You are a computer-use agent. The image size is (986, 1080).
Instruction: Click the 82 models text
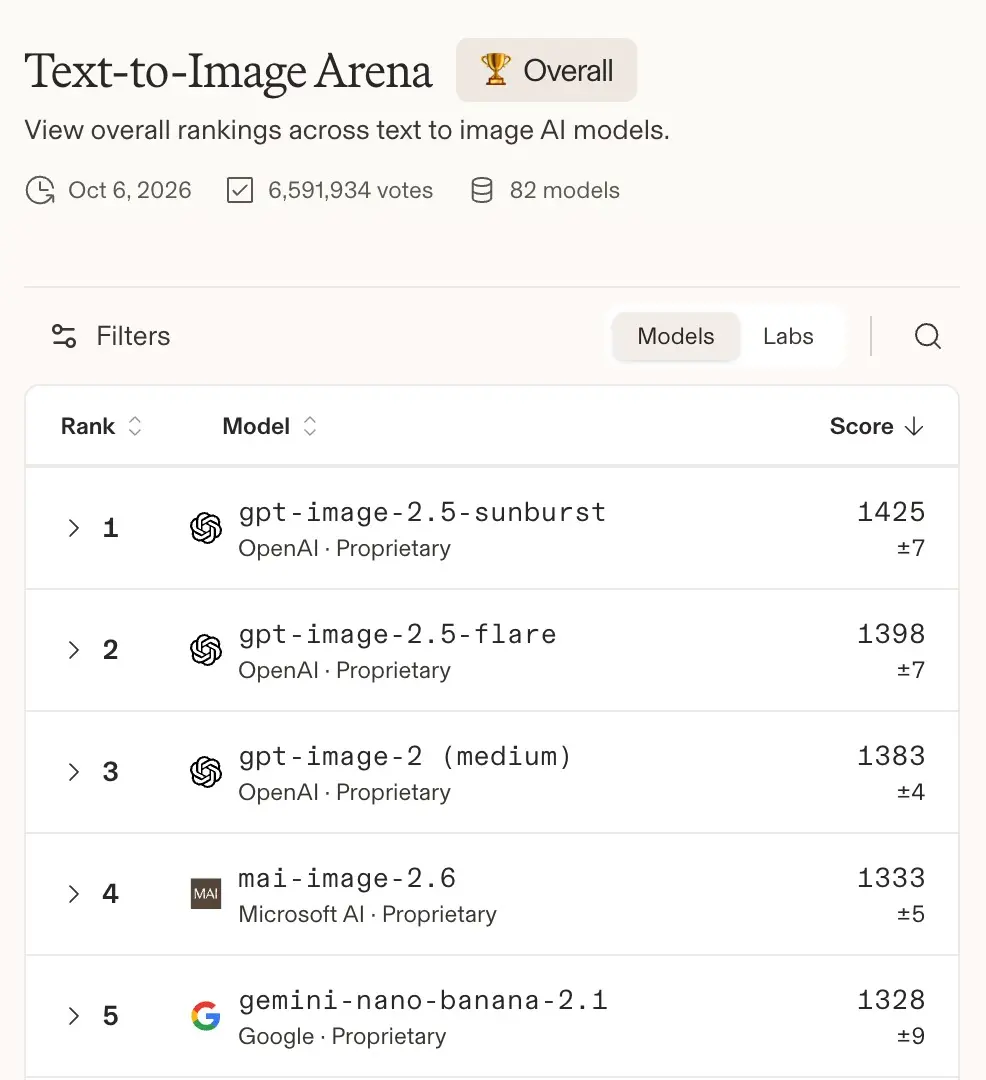[x=565, y=190]
